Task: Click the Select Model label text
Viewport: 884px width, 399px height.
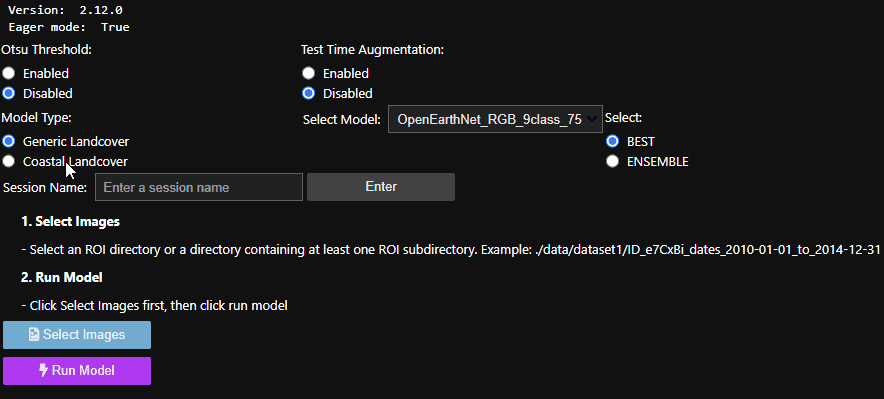Action: (x=342, y=119)
